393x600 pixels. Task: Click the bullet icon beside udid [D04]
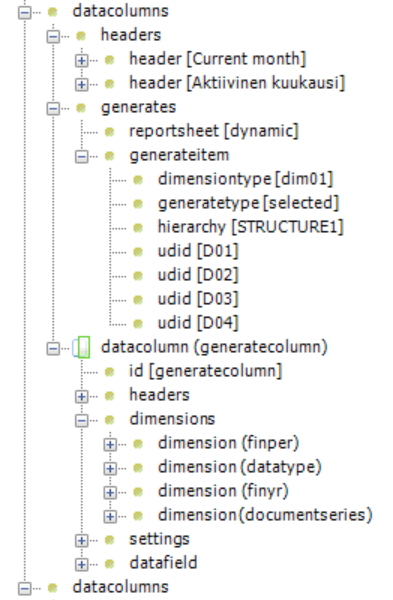(x=138, y=324)
